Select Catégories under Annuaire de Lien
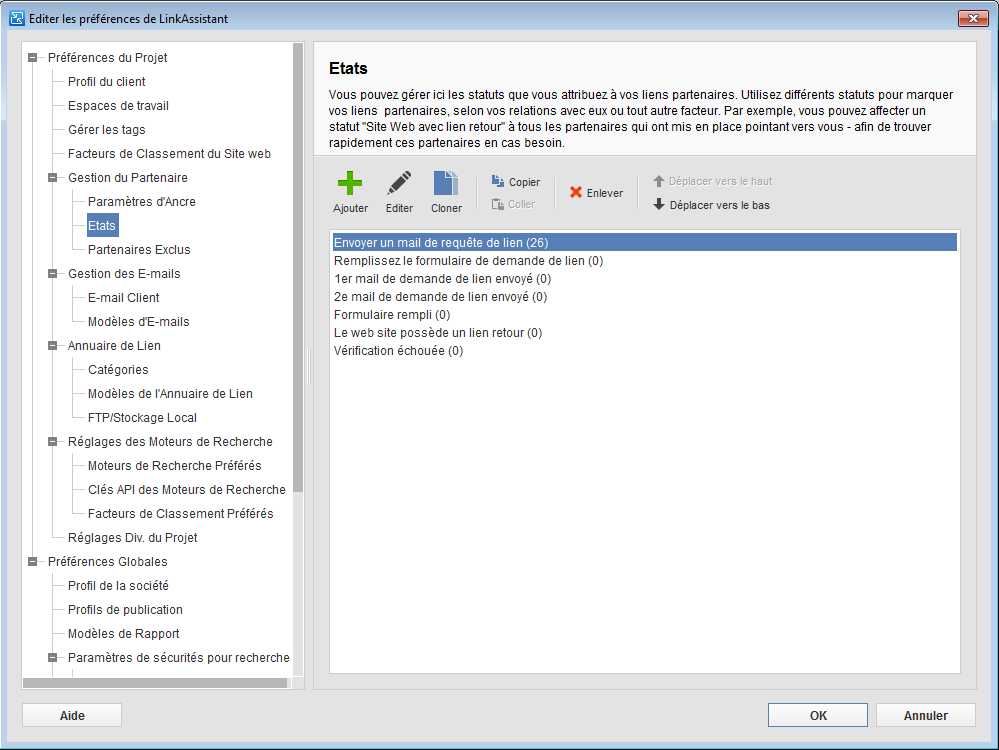The image size is (999, 750). (118, 370)
